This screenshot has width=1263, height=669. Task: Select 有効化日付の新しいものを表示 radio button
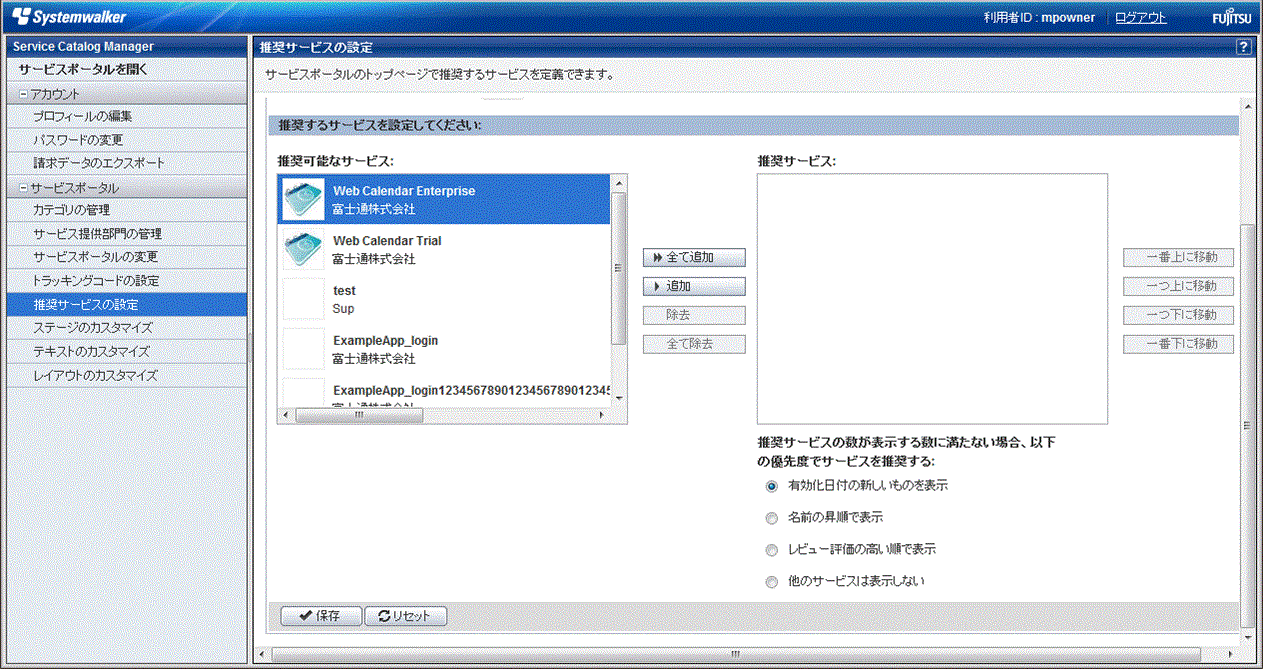(771, 486)
